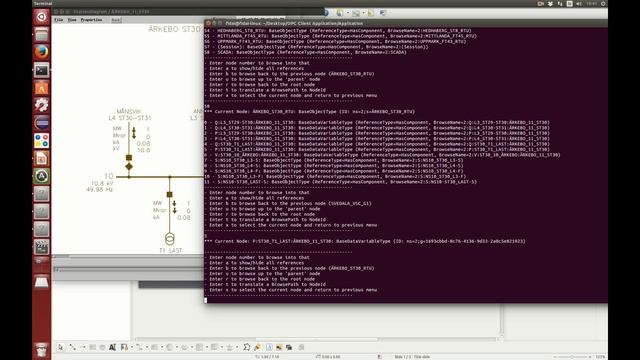Launch Firefox from the dock
Viewport: 640px width, 360px height.
(x=41, y=52)
